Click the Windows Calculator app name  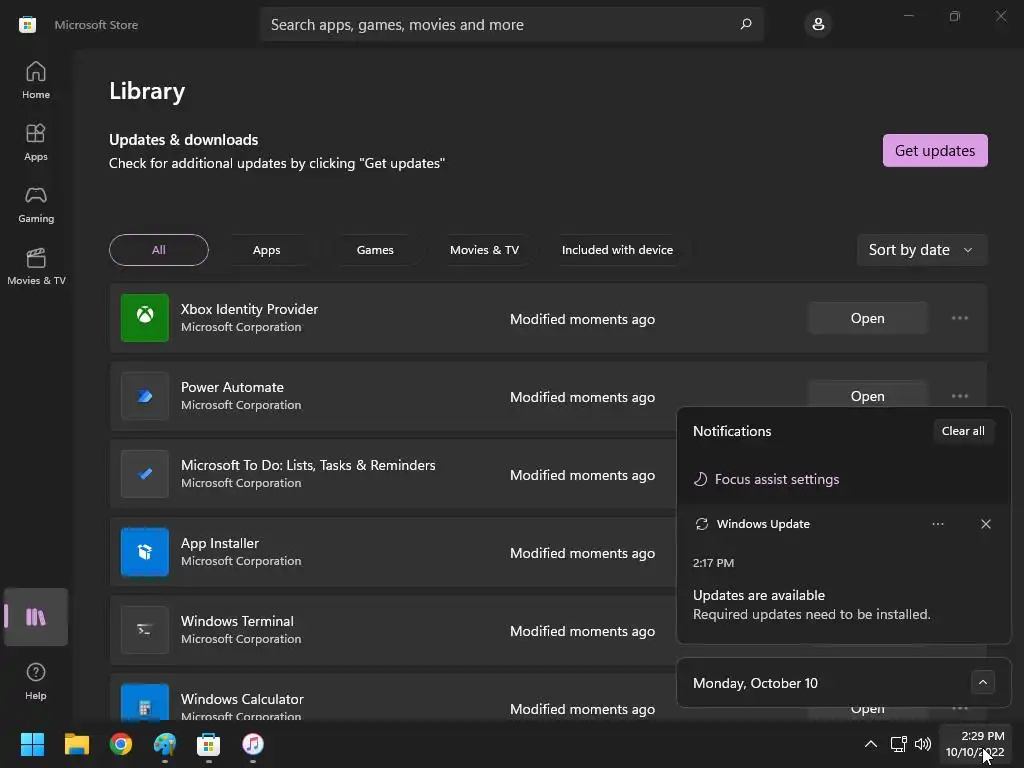(x=242, y=699)
